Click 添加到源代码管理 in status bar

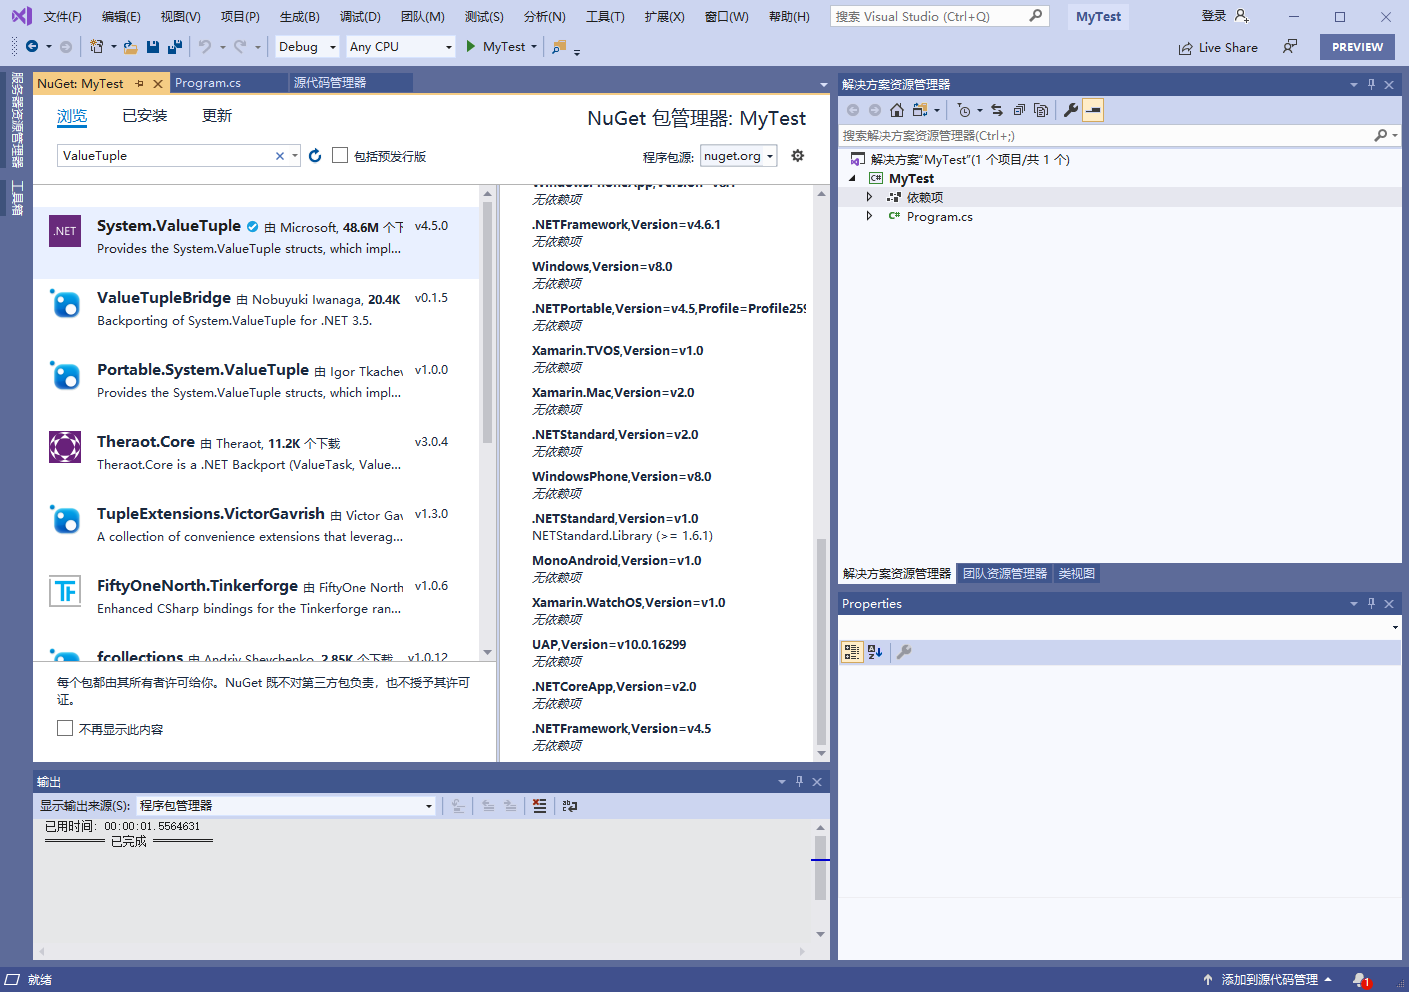1269,980
